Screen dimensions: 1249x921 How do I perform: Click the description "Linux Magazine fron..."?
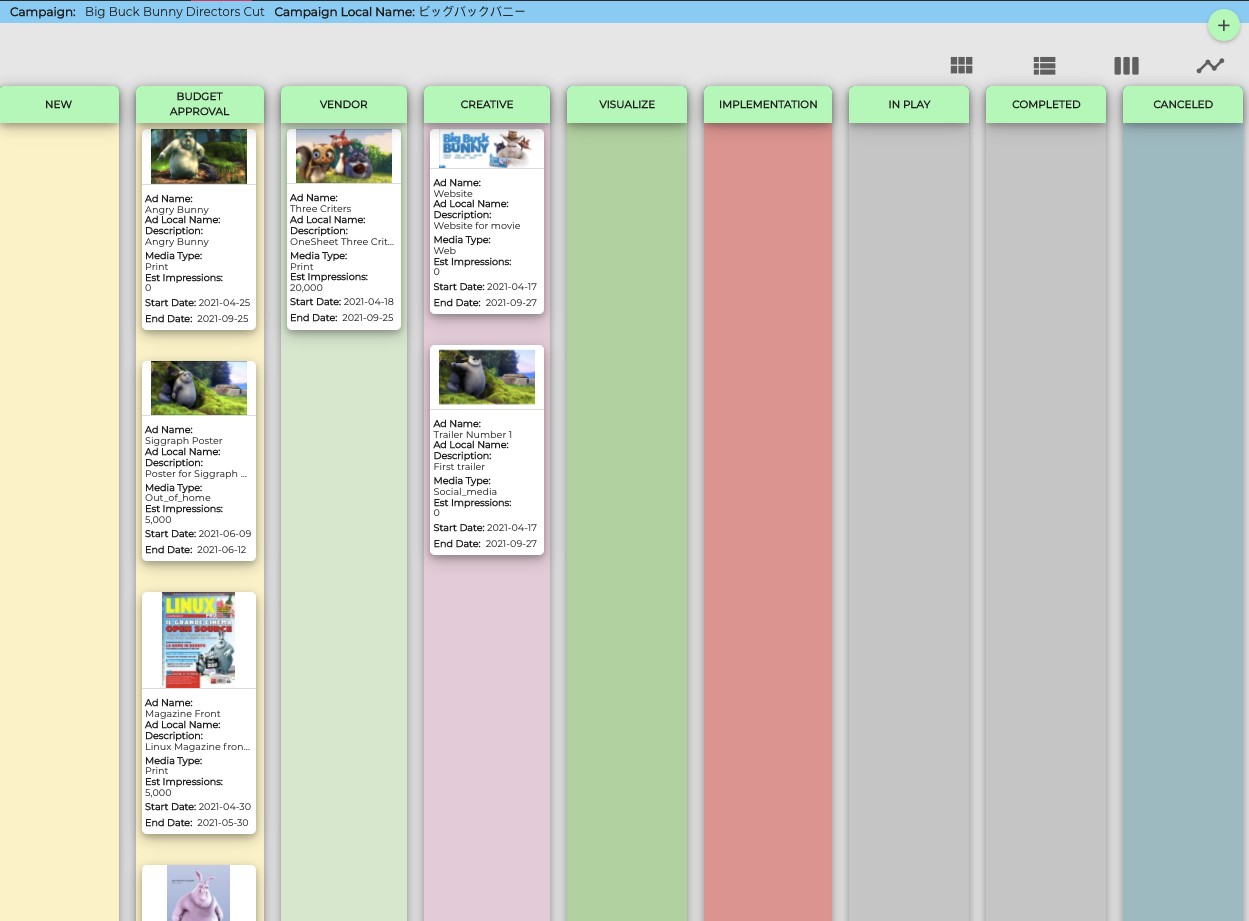[198, 747]
